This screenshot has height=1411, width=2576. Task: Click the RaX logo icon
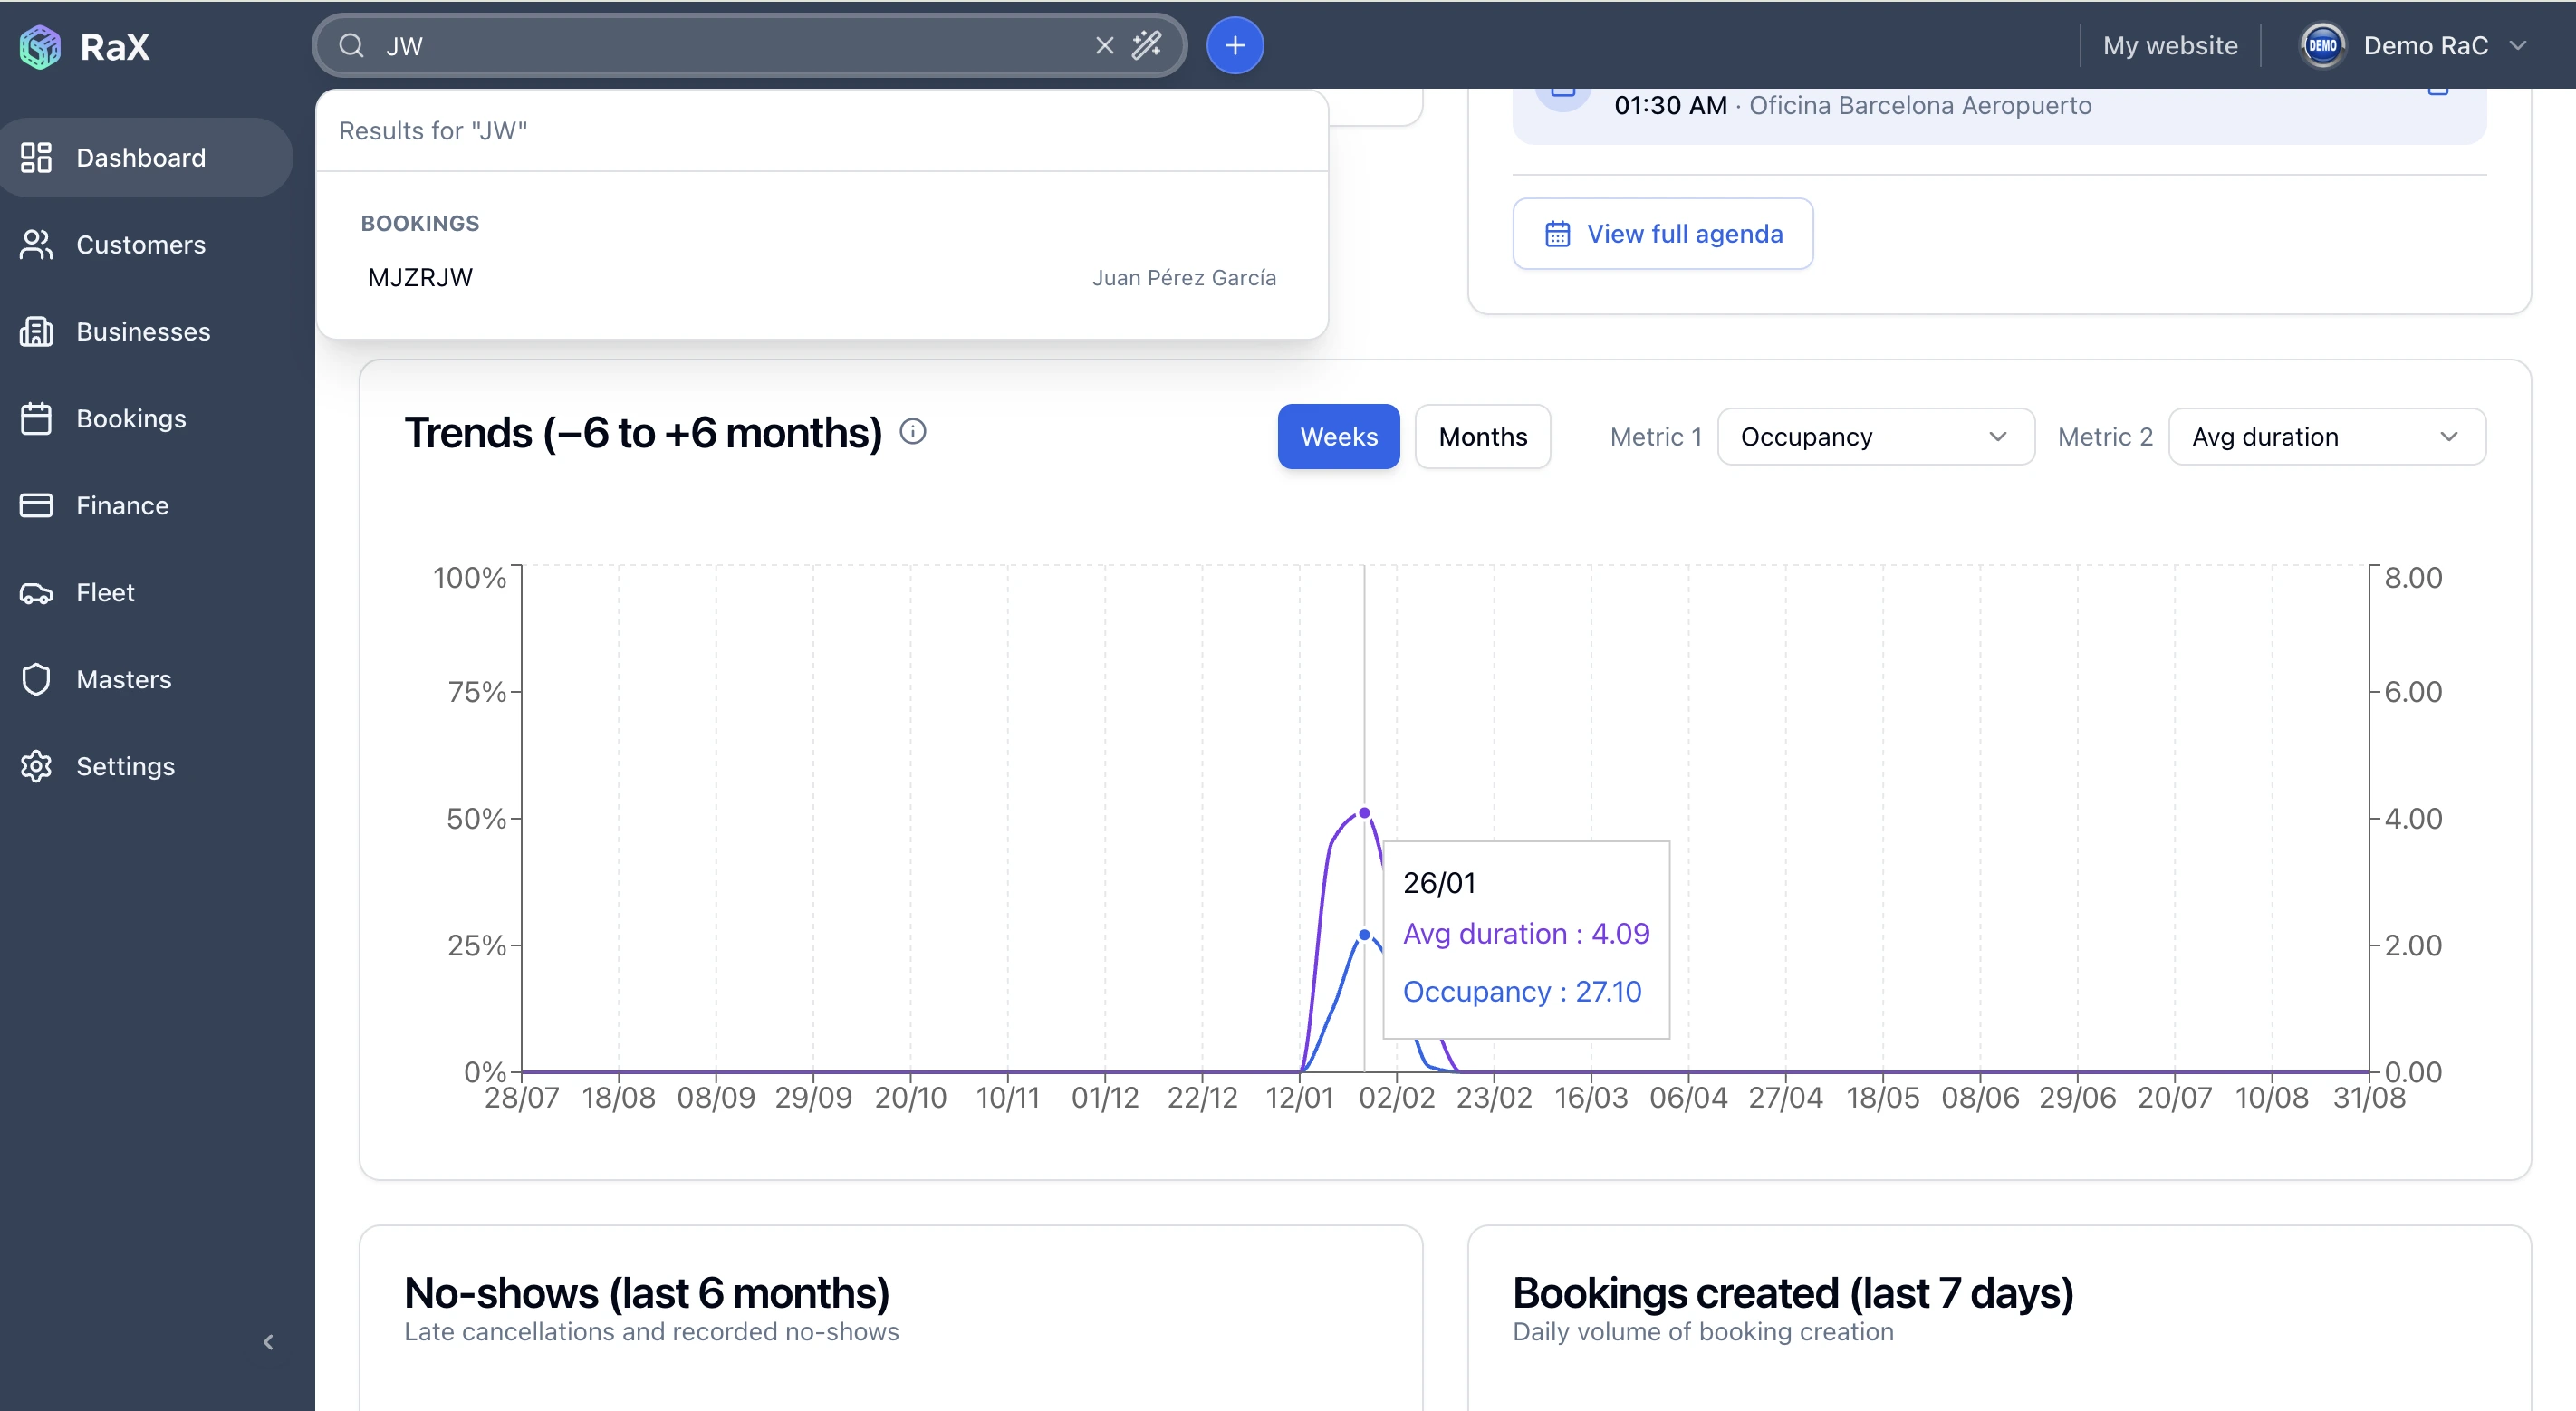point(40,46)
